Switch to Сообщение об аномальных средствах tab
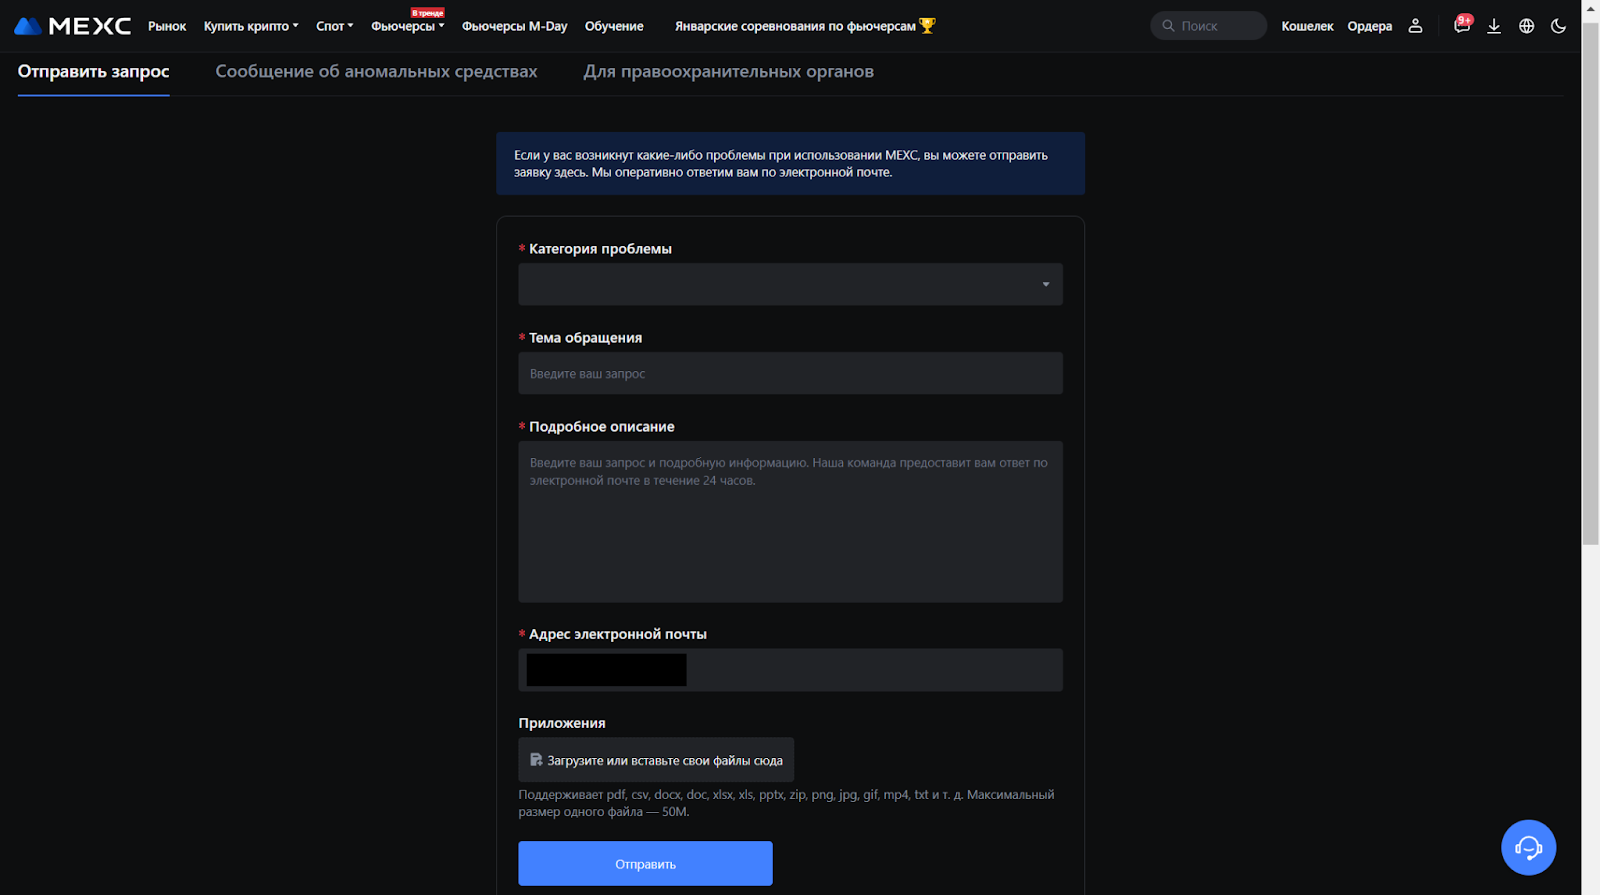This screenshot has width=1600, height=895. (x=376, y=72)
